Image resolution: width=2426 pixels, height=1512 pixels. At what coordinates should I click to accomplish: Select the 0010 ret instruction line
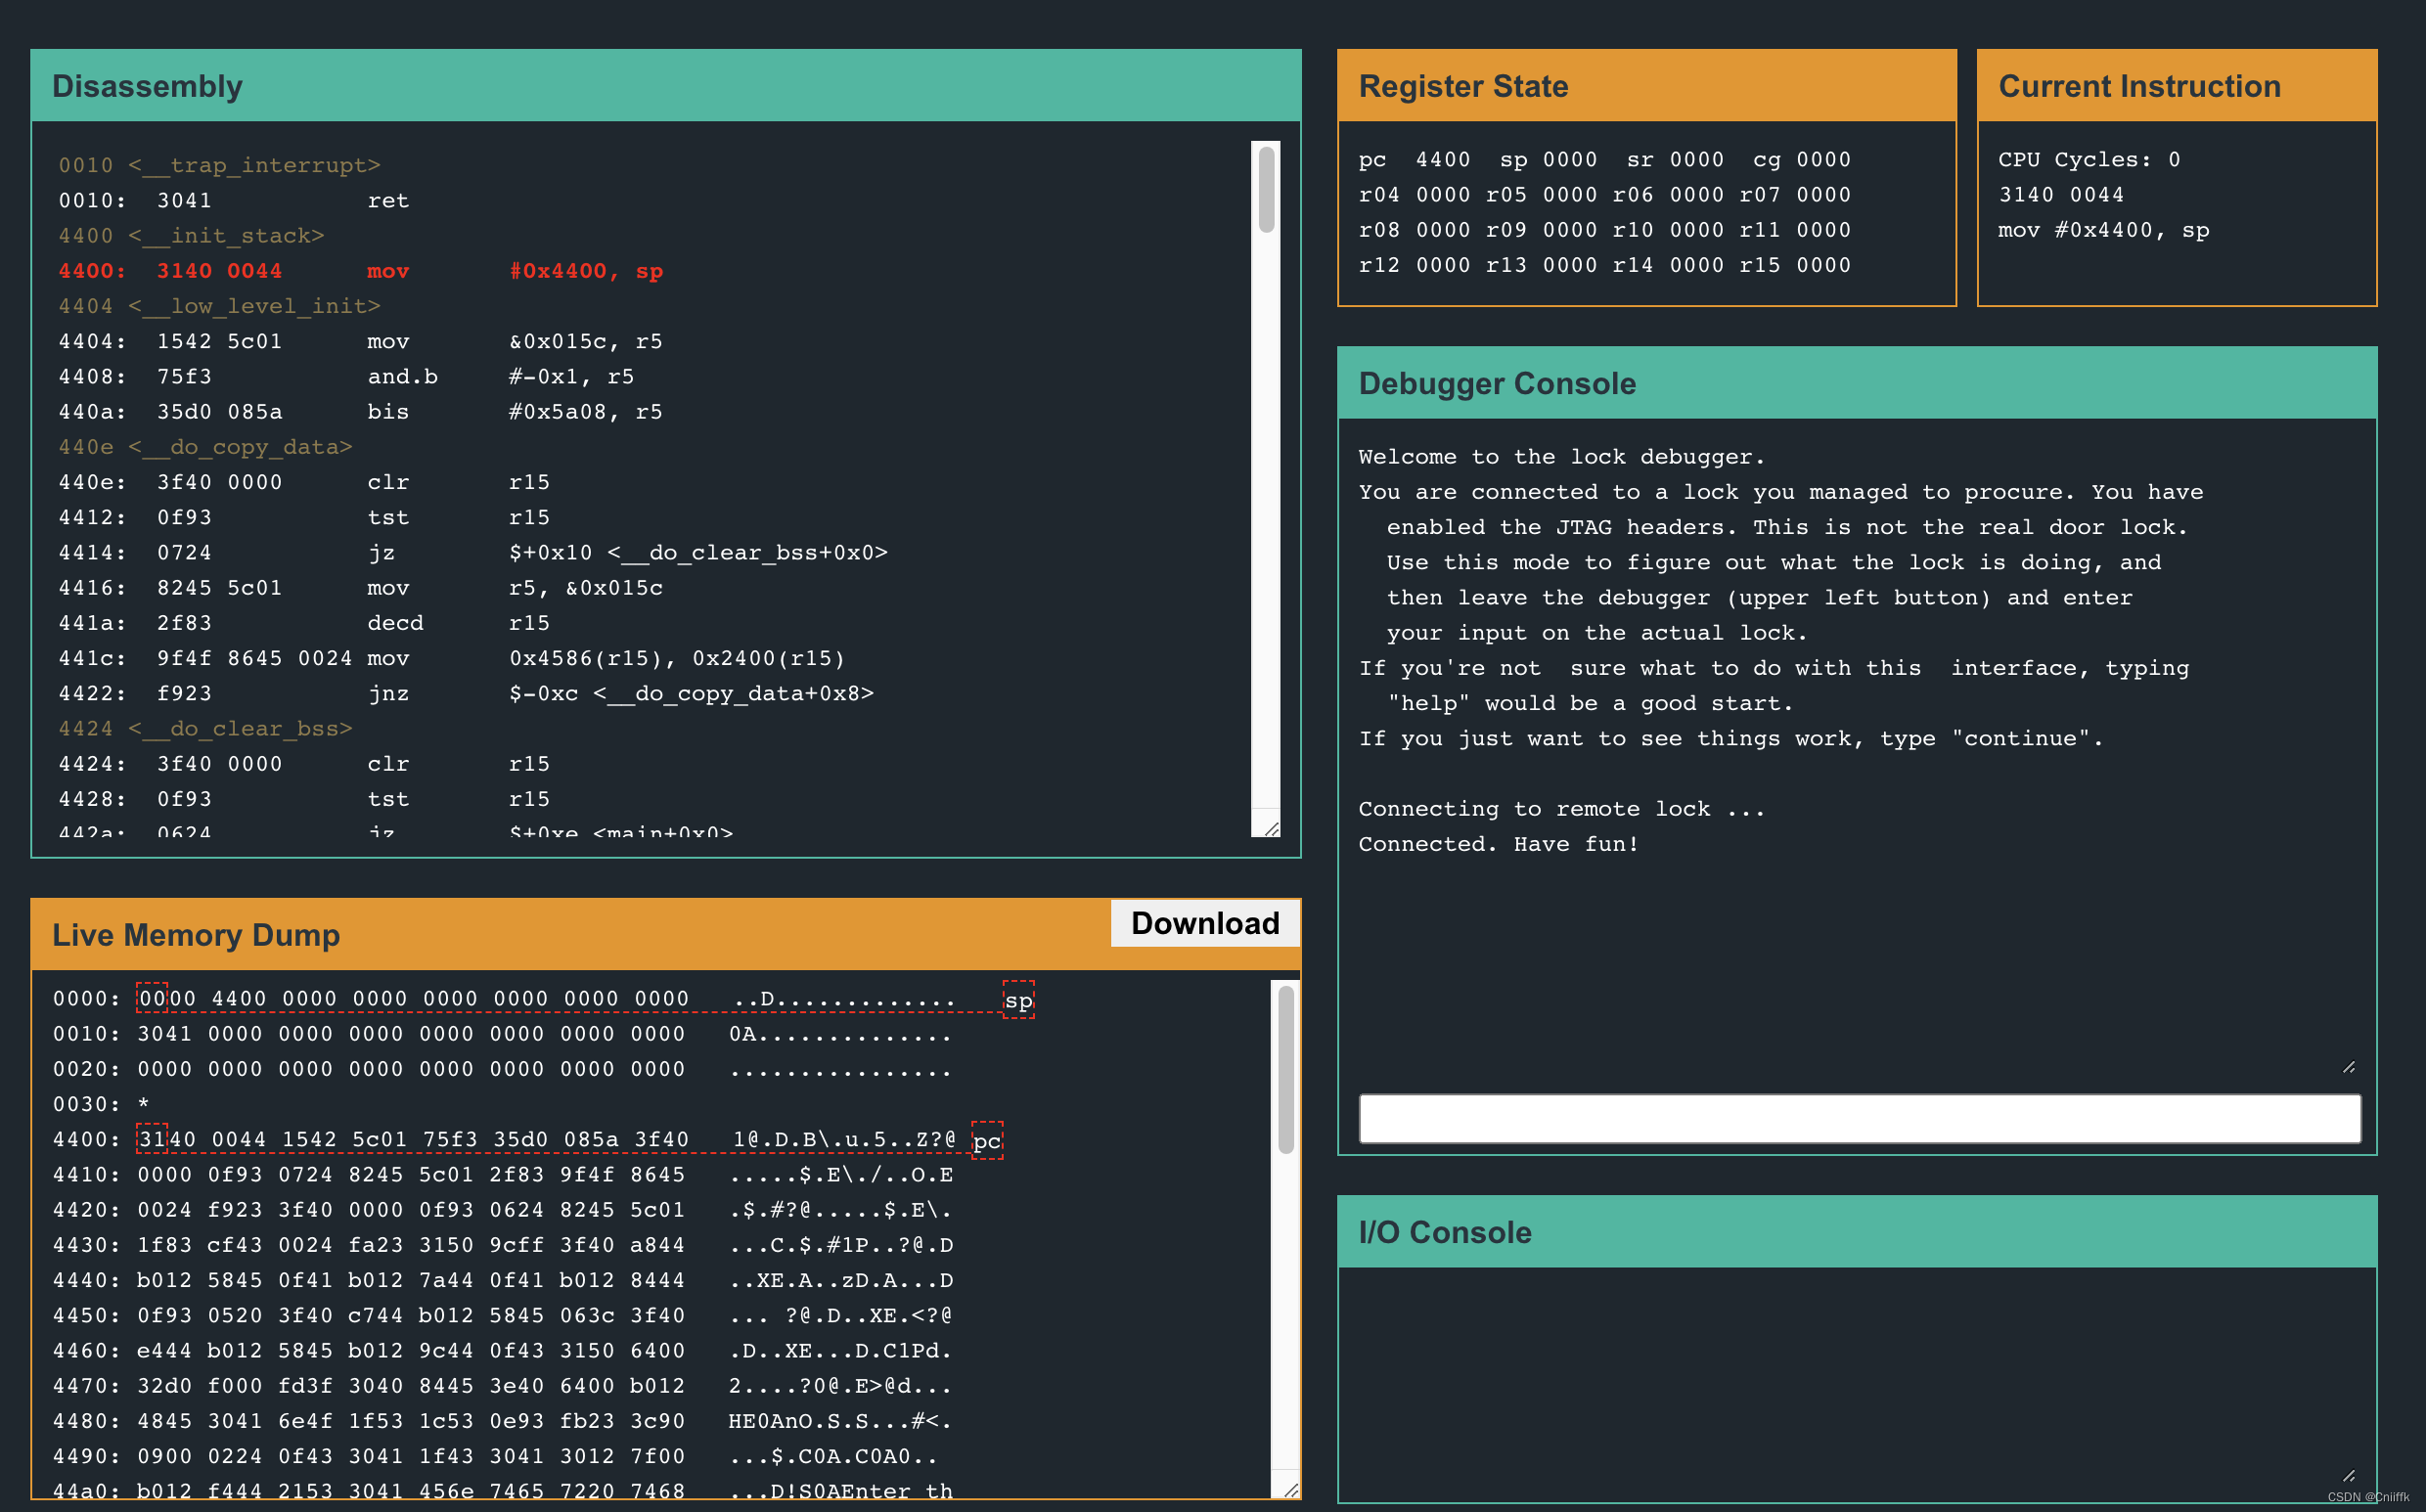click(233, 201)
